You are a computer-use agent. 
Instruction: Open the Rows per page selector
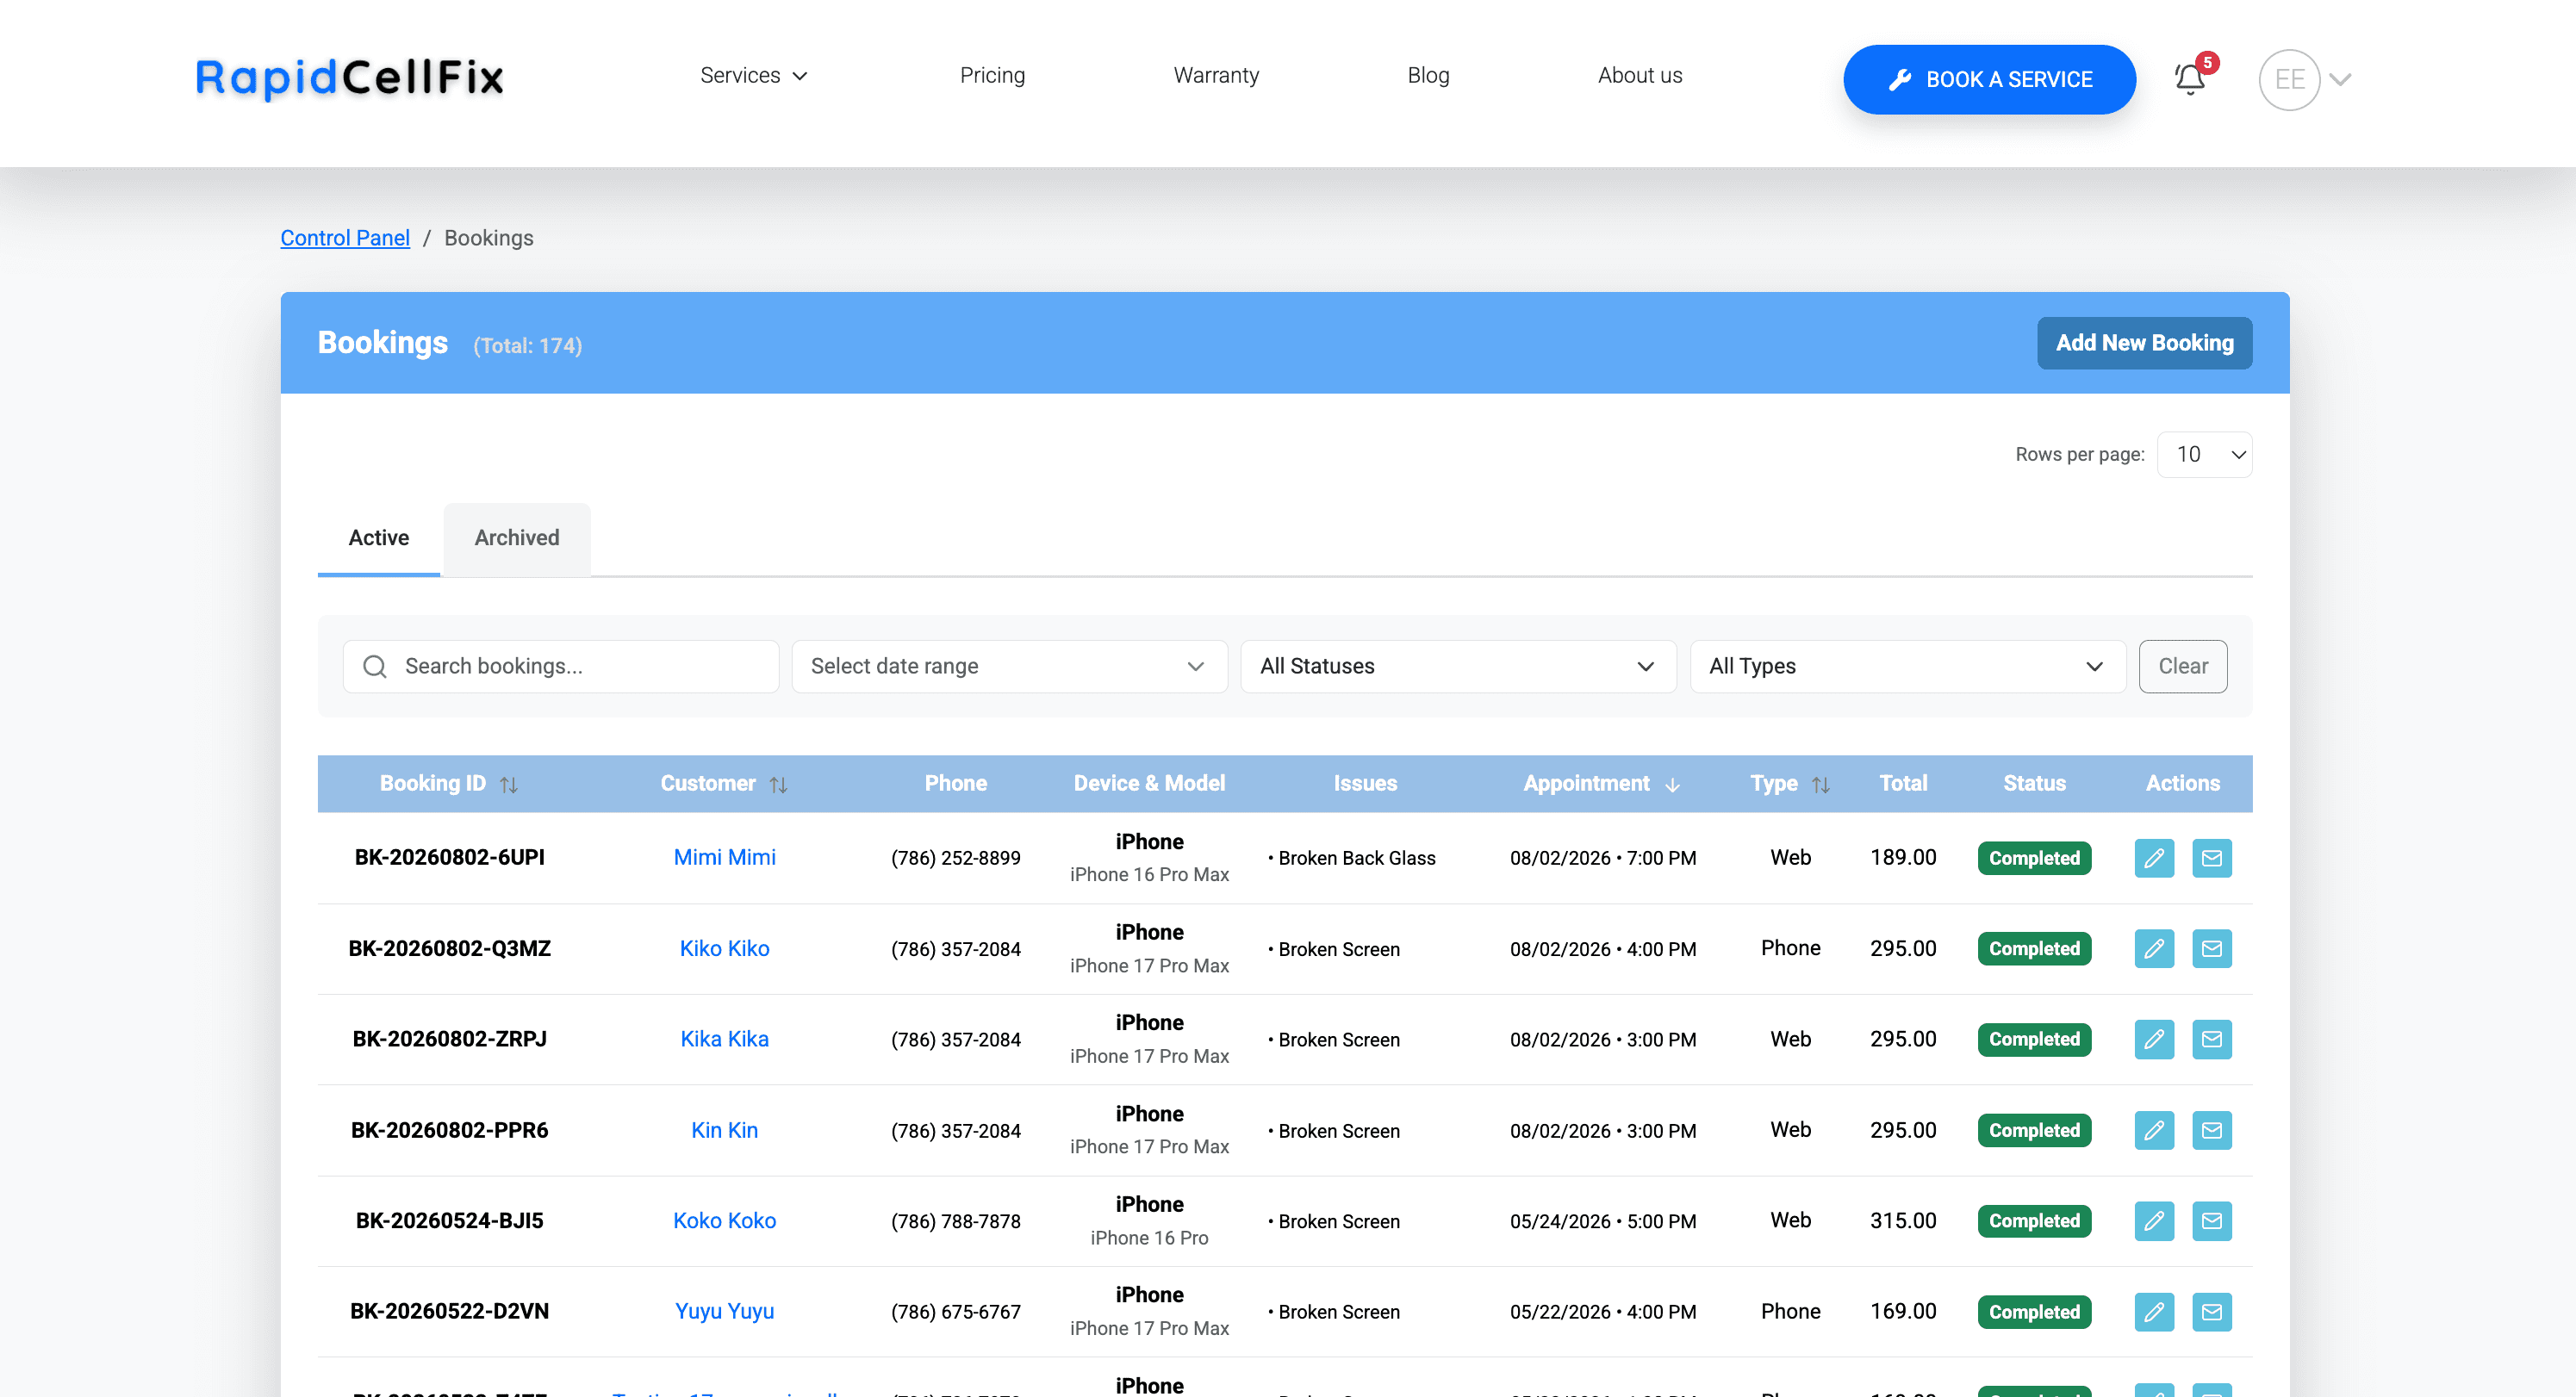[x=2204, y=455]
